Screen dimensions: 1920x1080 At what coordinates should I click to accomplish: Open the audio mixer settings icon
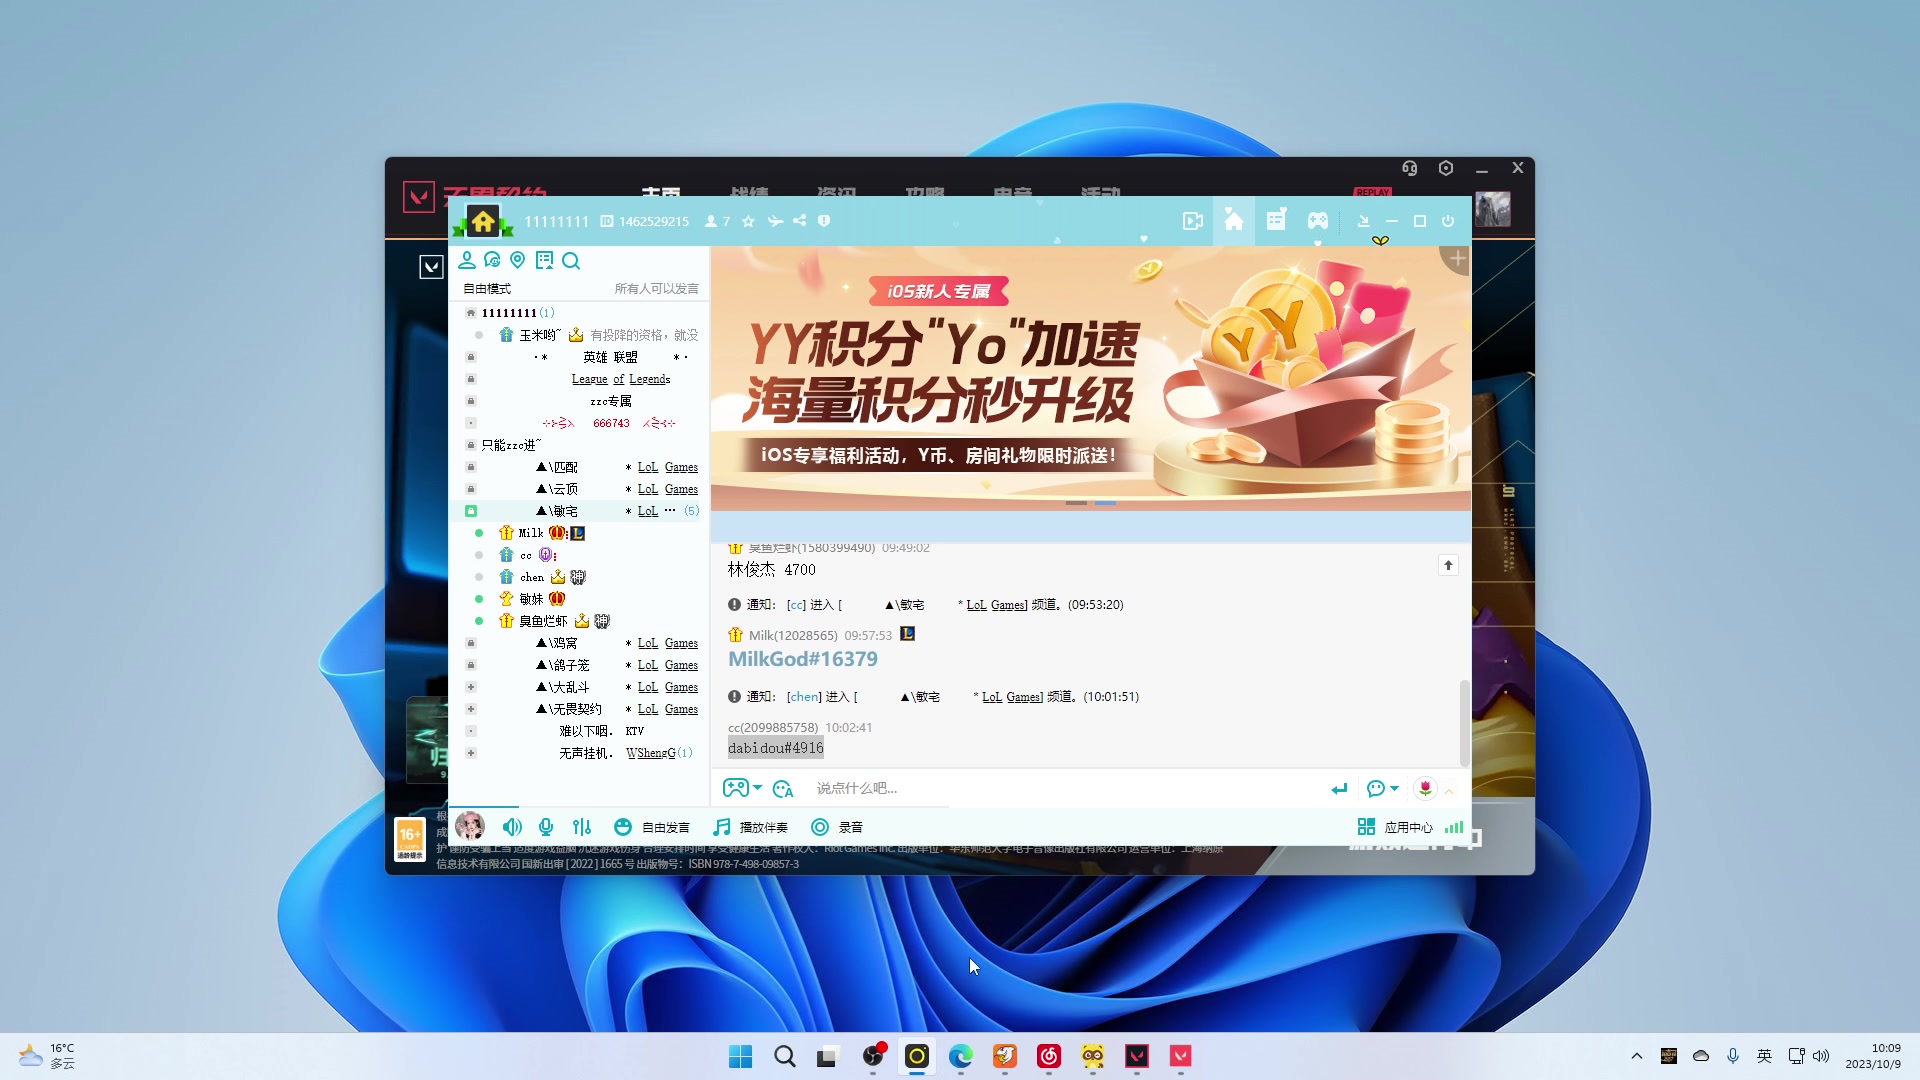click(582, 827)
